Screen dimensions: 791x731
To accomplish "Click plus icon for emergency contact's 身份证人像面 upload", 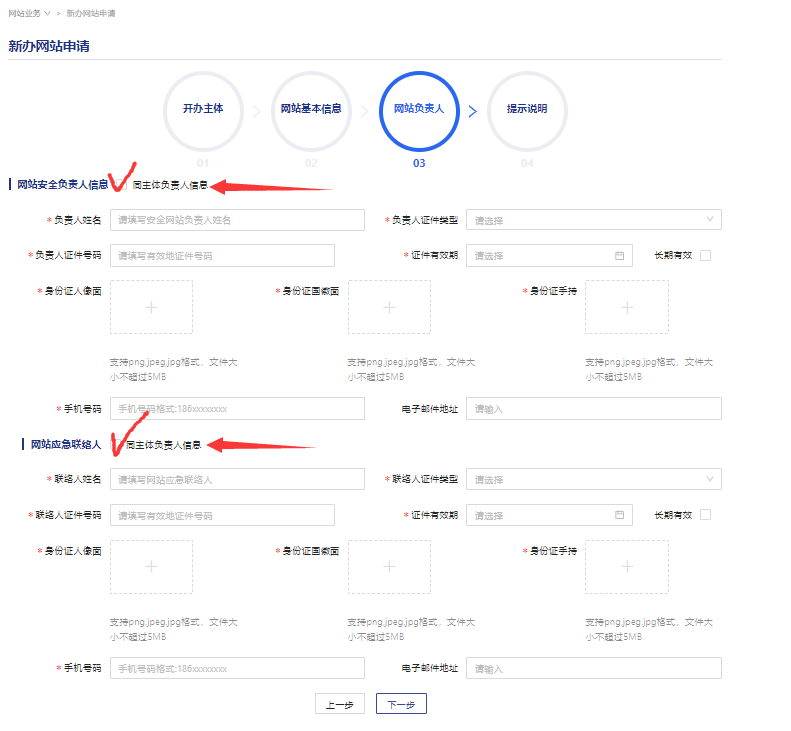I will [x=151, y=567].
